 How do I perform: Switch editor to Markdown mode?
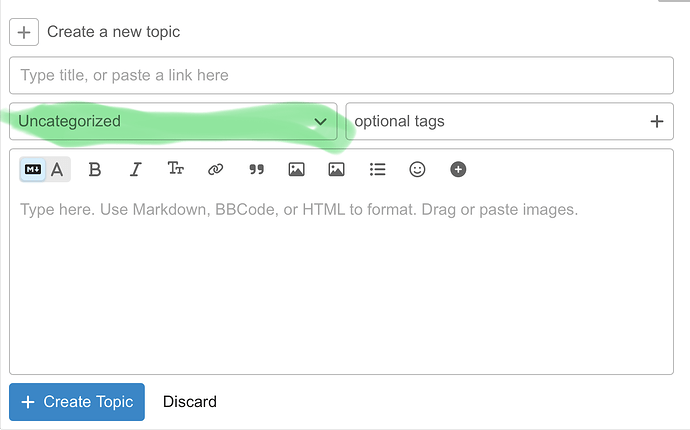tap(33, 170)
